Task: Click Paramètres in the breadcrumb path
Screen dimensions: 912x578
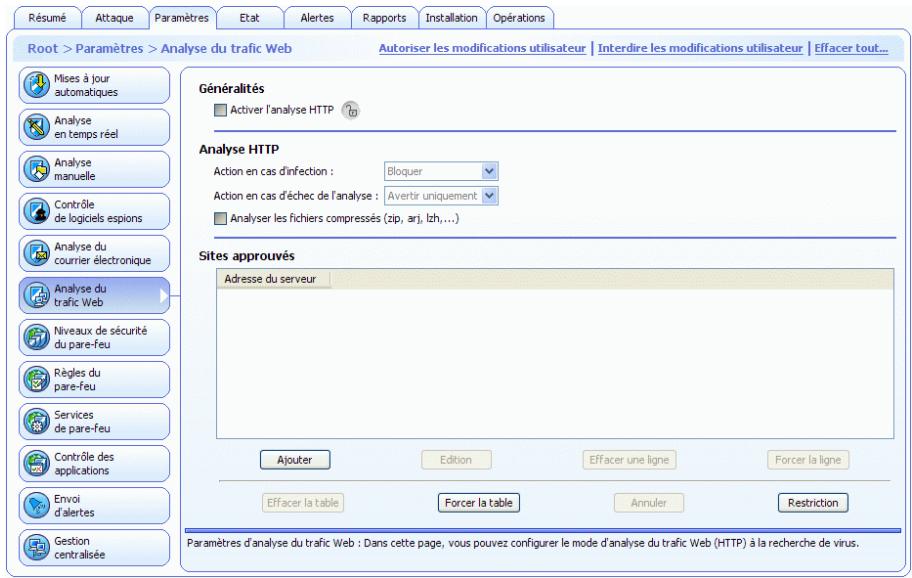Action: [x=109, y=48]
